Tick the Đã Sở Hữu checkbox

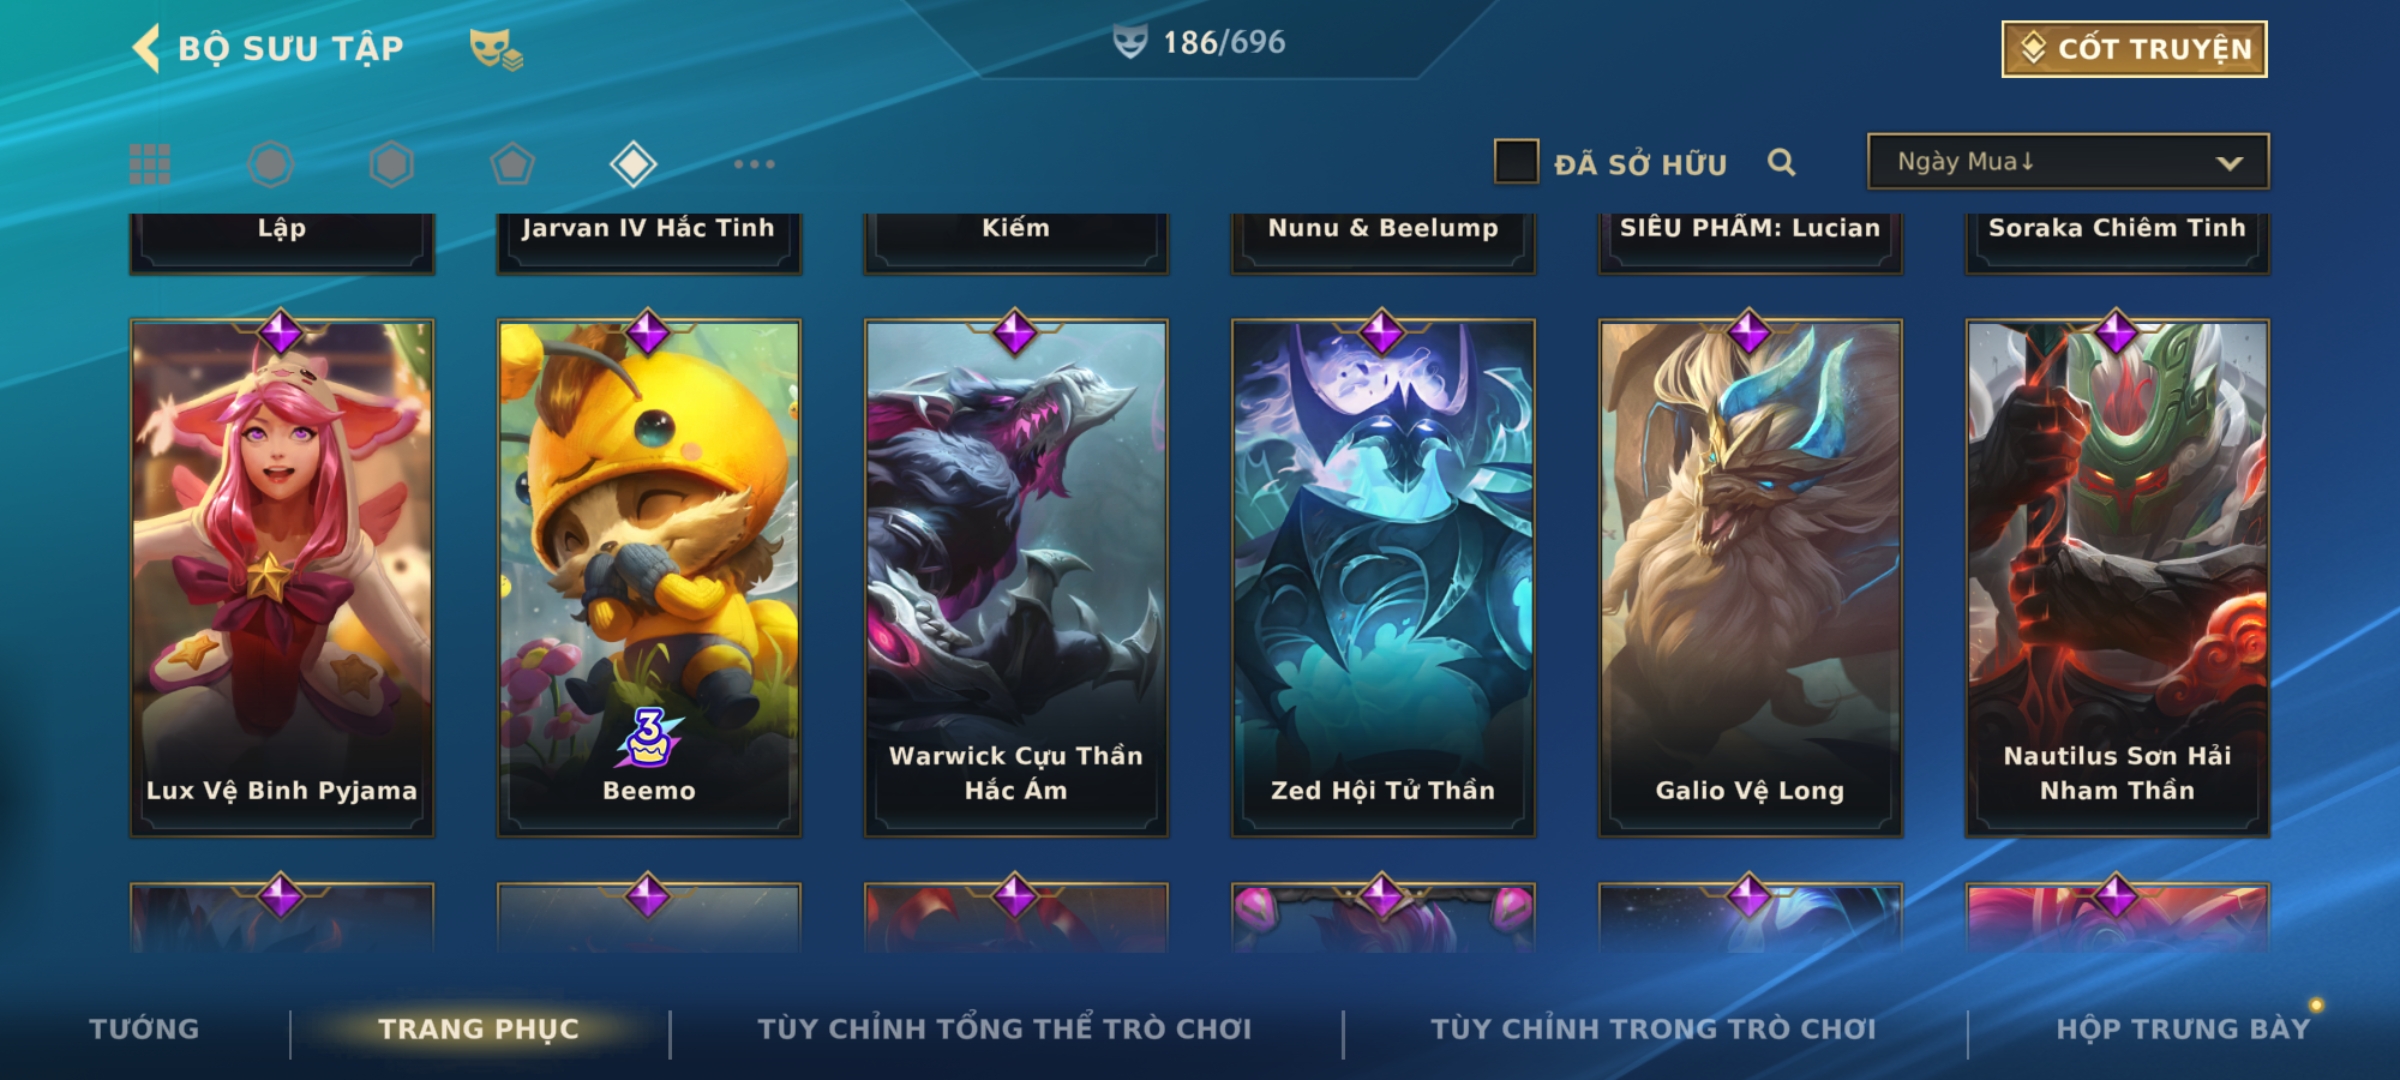1516,162
